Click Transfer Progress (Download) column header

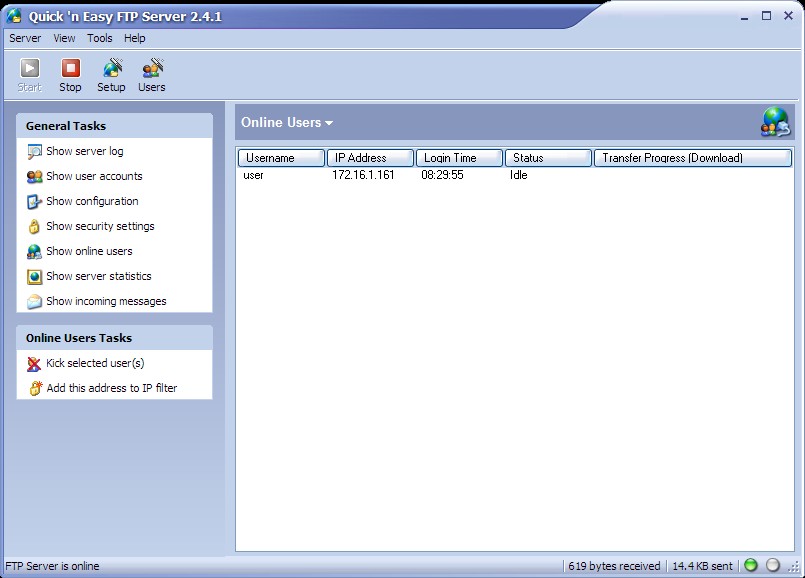point(693,158)
